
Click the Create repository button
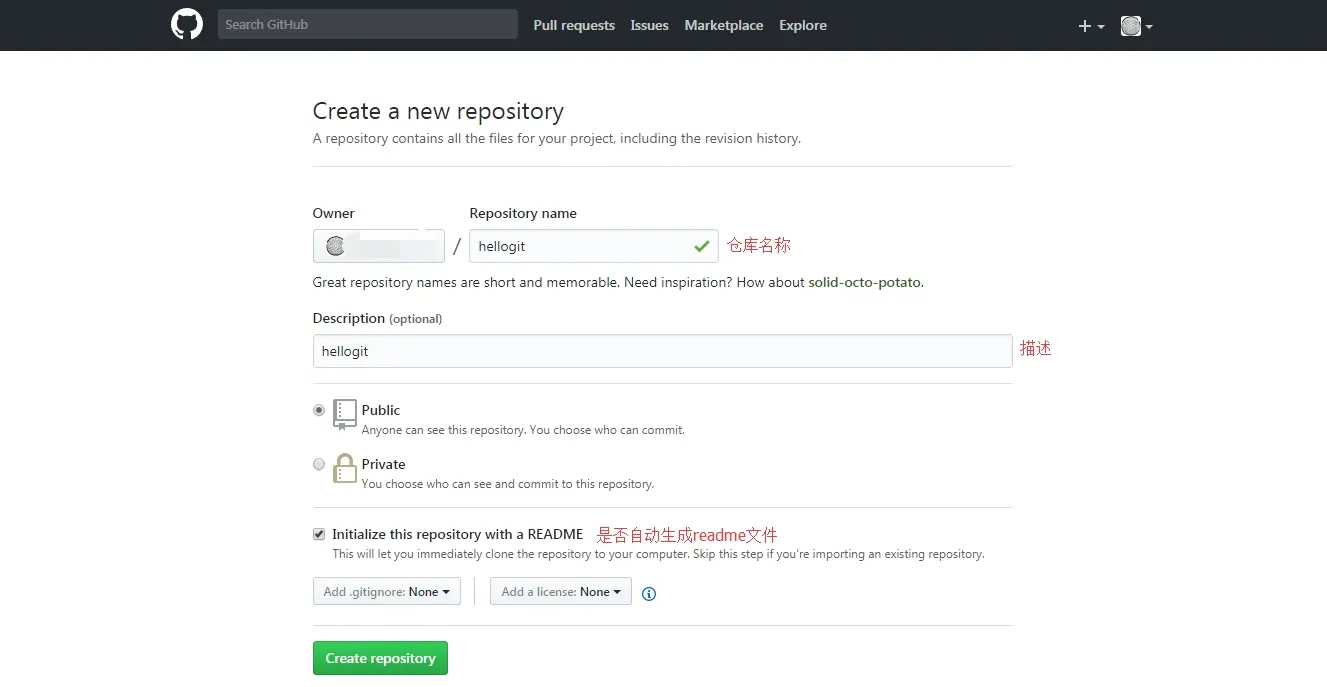coord(380,658)
